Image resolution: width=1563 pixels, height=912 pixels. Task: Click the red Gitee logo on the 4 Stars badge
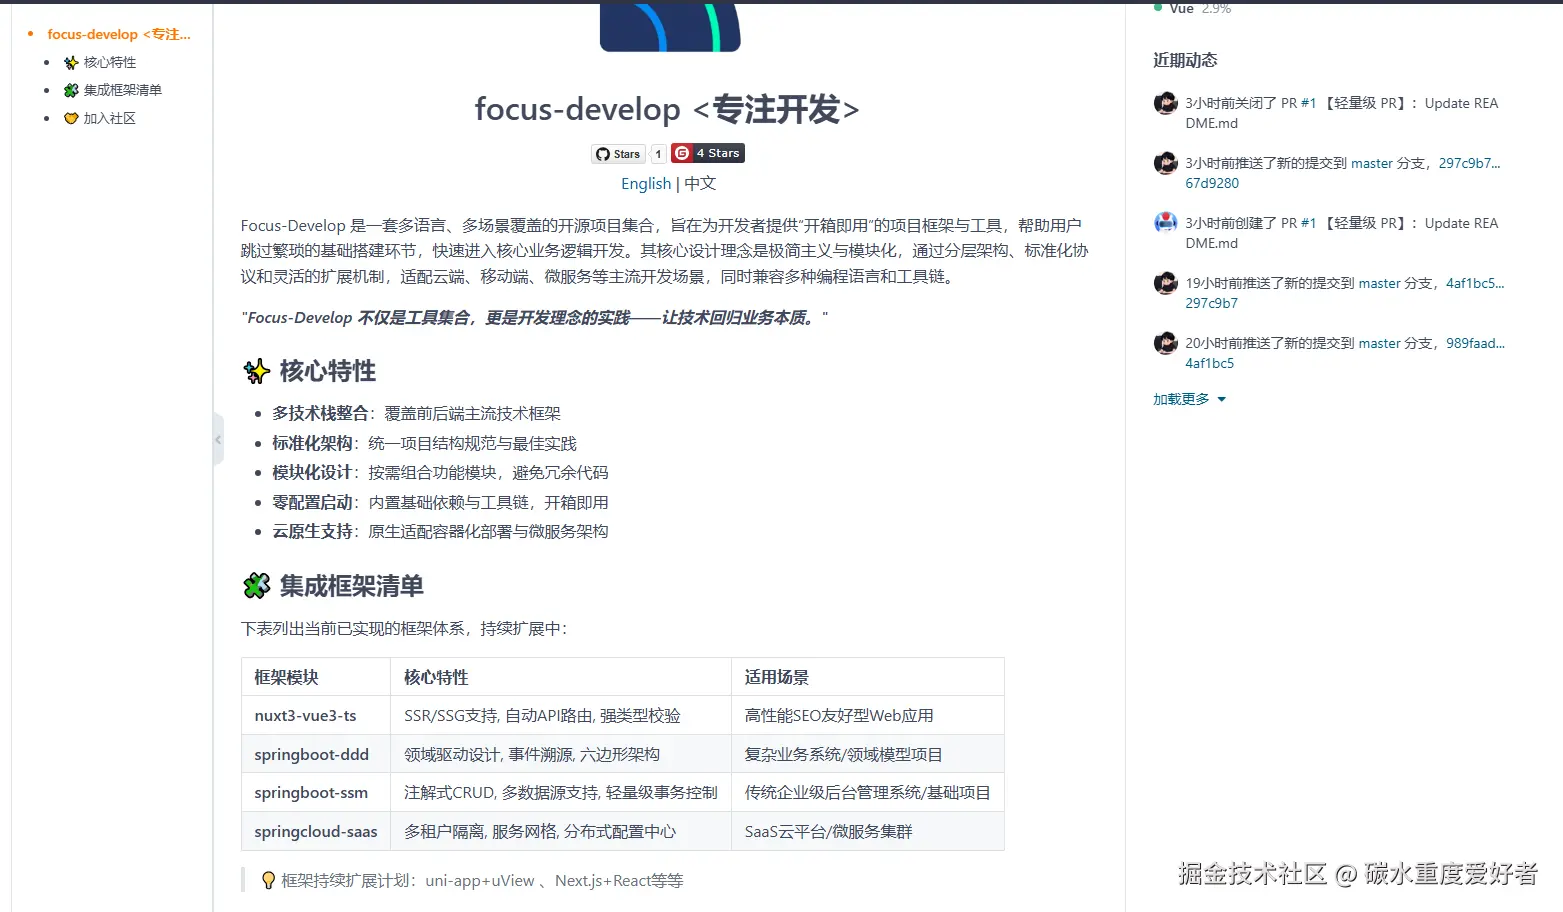pyautogui.click(x=685, y=152)
